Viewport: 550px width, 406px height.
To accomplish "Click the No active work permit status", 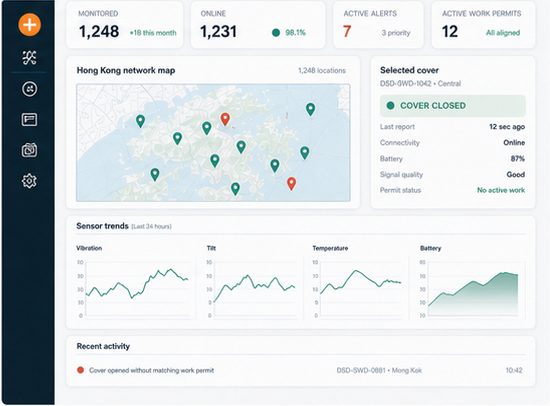I will click(x=501, y=190).
